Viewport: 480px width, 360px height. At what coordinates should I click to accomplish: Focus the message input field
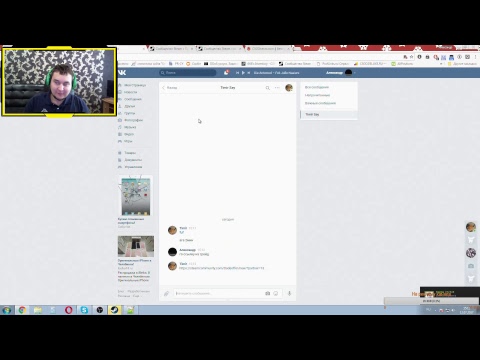pos(218,293)
